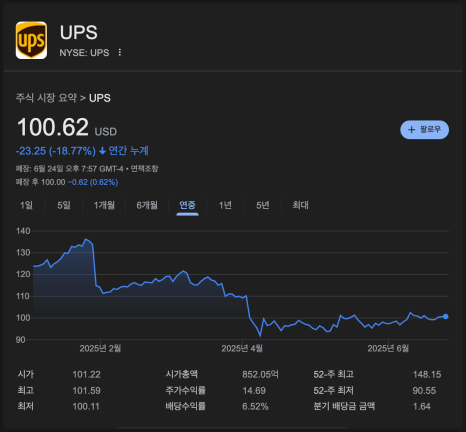Switch to the 6개월 range tab
466x432 pixels.
point(147,205)
